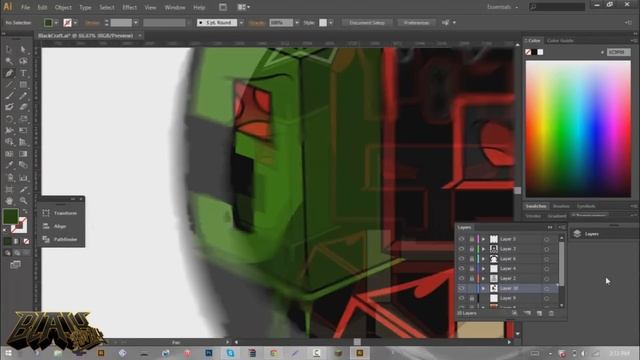640x360 pixels.
Task: Click the Delete Selection trash icon in Layers
Action: [x=551, y=313]
